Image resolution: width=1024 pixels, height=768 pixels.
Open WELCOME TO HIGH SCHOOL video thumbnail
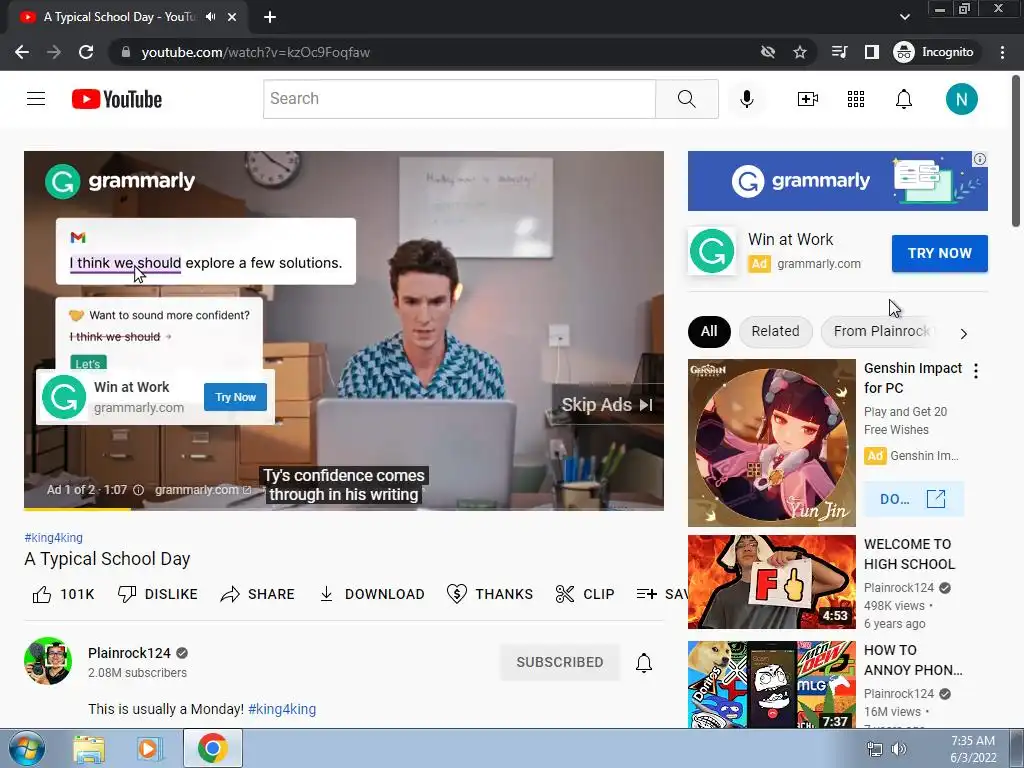(771, 582)
